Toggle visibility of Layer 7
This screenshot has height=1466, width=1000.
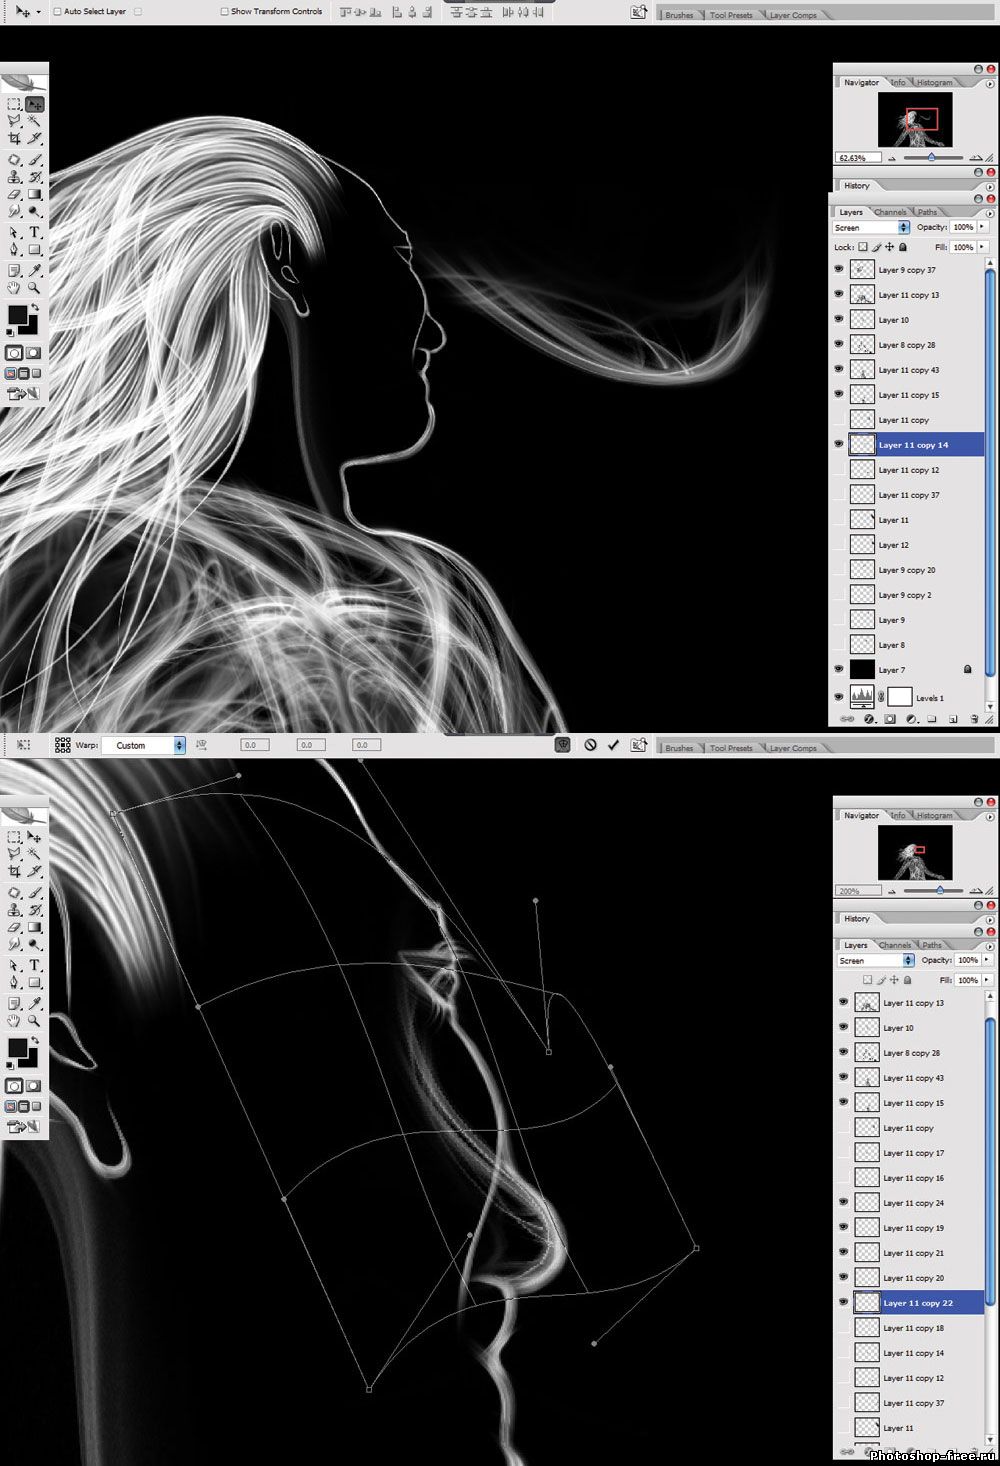point(839,670)
